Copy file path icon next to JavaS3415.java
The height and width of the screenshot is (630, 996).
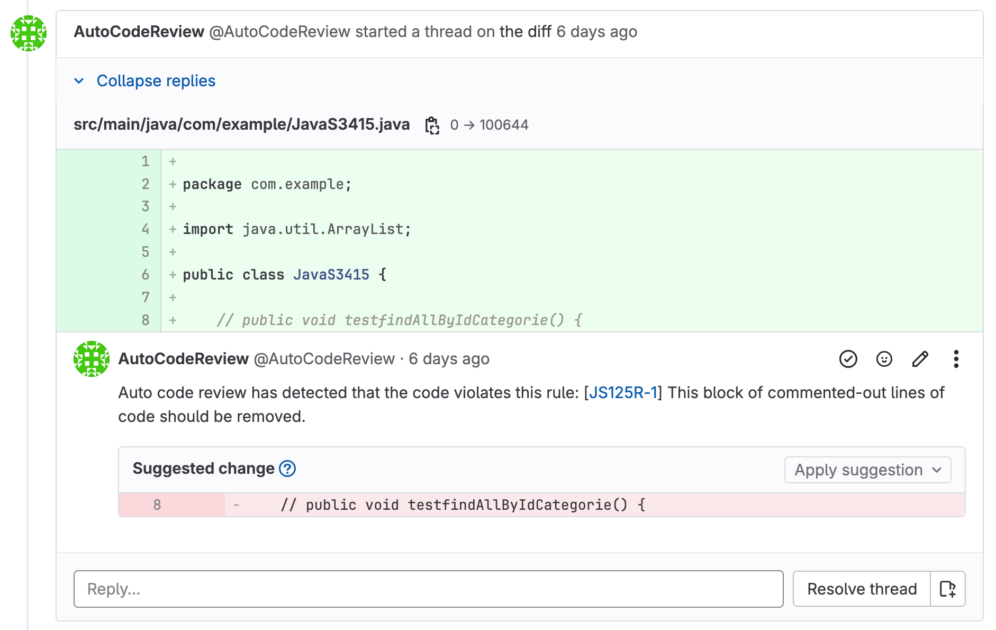pos(432,125)
